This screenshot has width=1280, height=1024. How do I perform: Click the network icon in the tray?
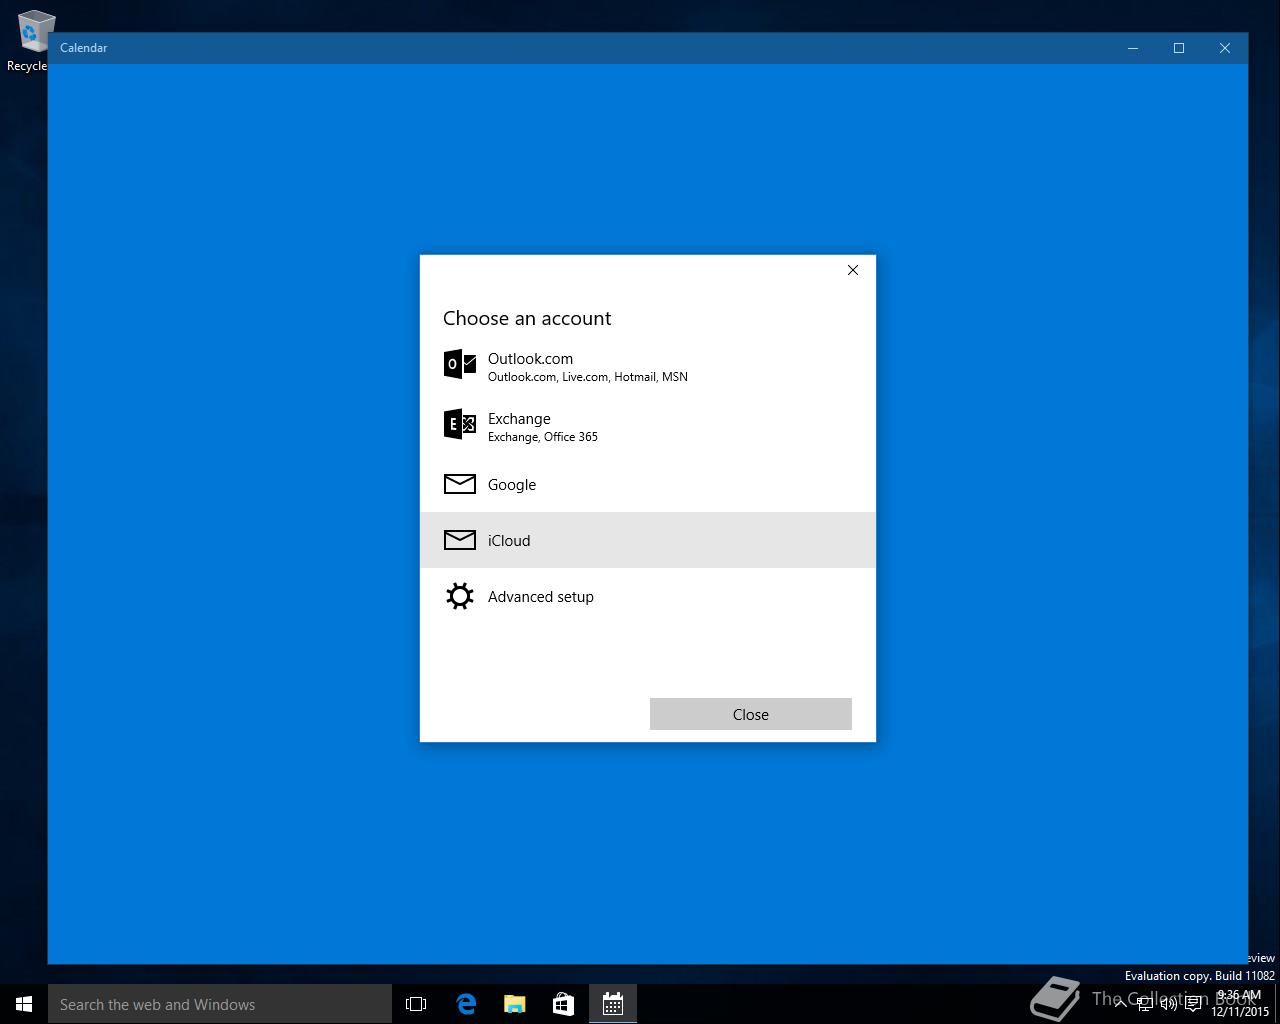coord(1144,1004)
